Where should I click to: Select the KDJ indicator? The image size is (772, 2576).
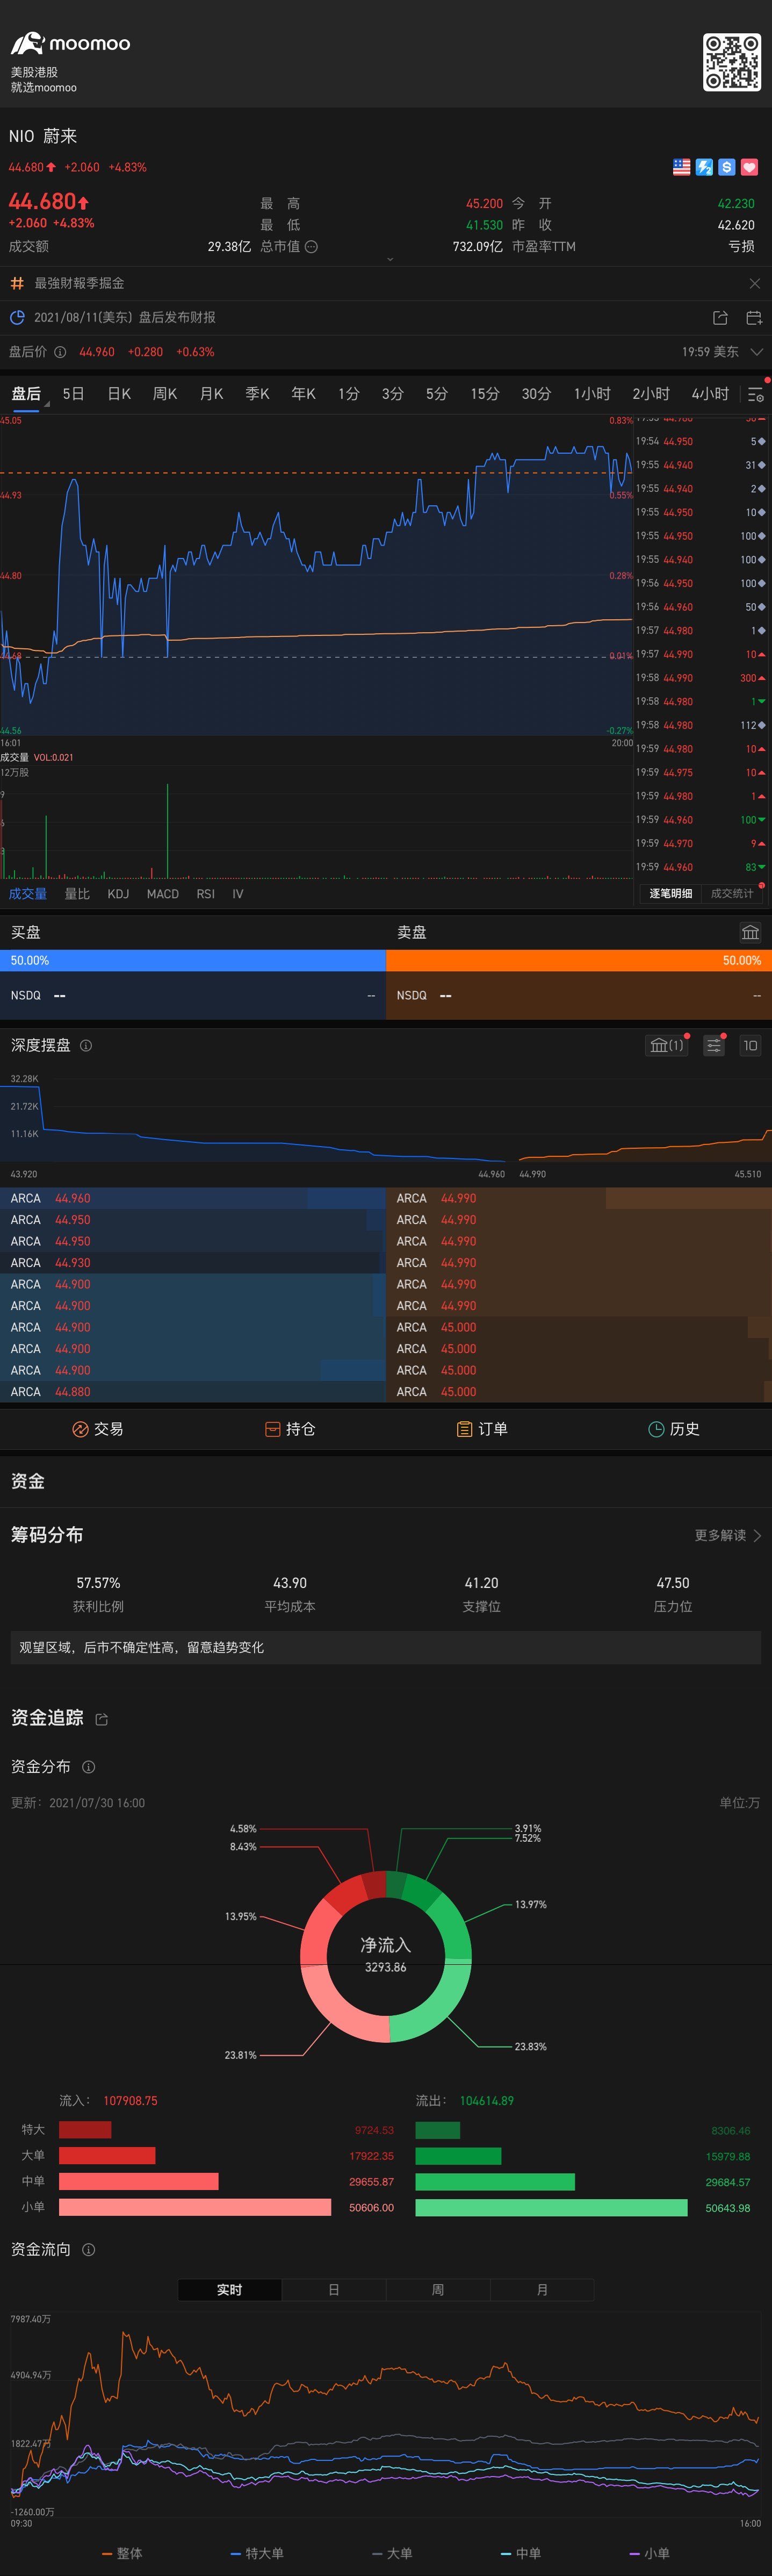[118, 894]
